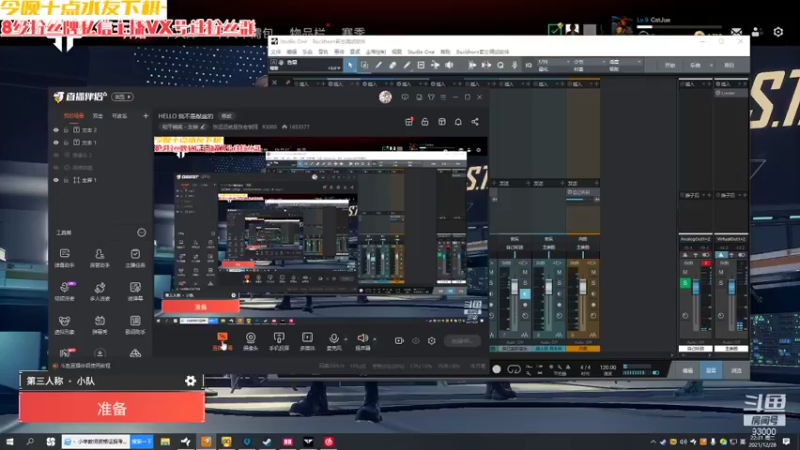Click 修改 next to the room title
The height and width of the screenshot is (450, 800).
tap(227, 116)
